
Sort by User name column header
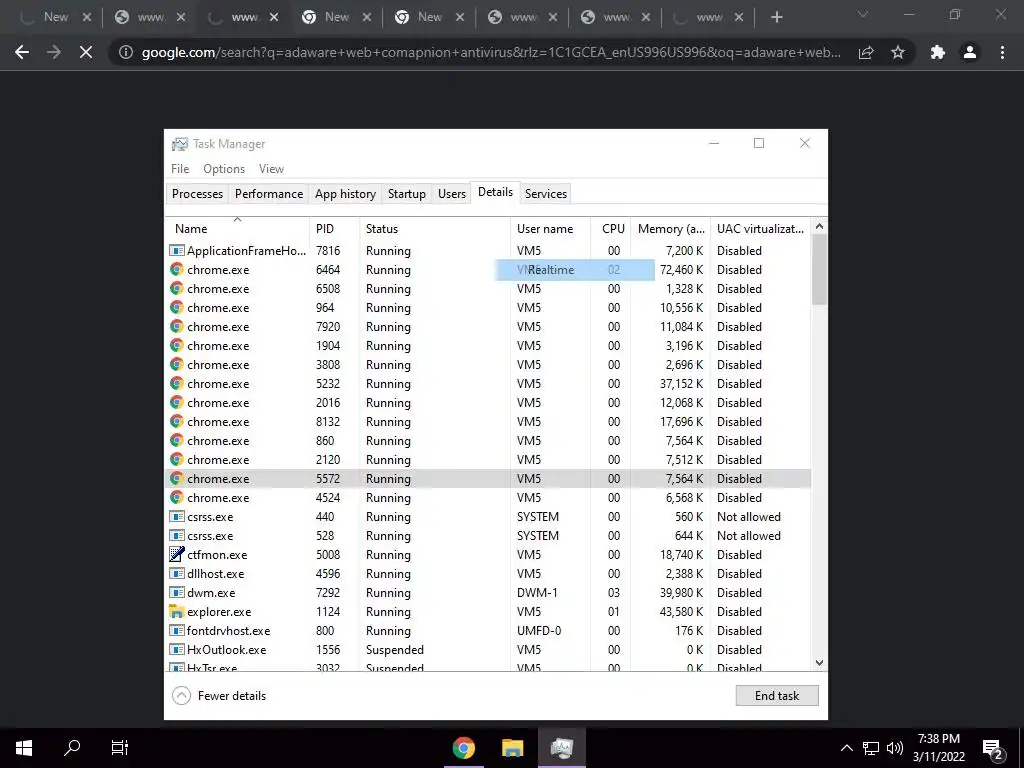click(550, 229)
